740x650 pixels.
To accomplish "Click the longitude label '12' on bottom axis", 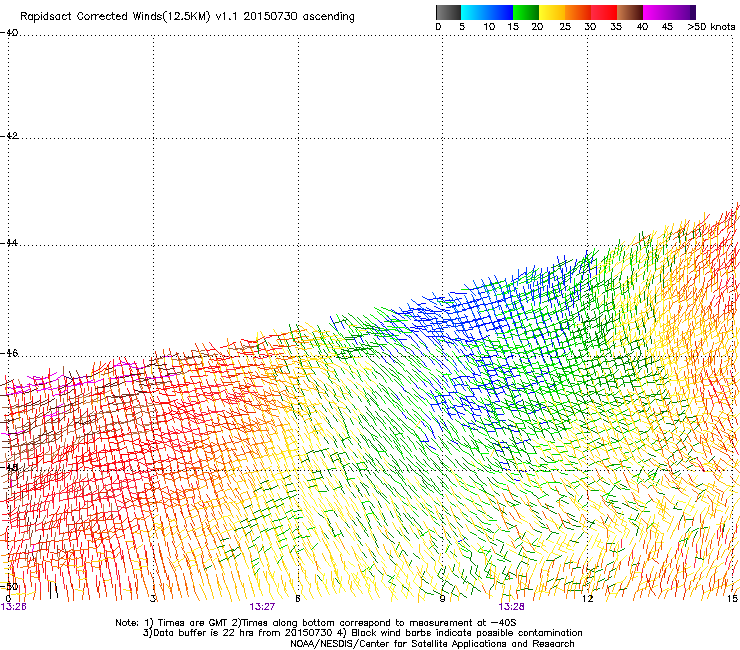I will coord(587,599).
